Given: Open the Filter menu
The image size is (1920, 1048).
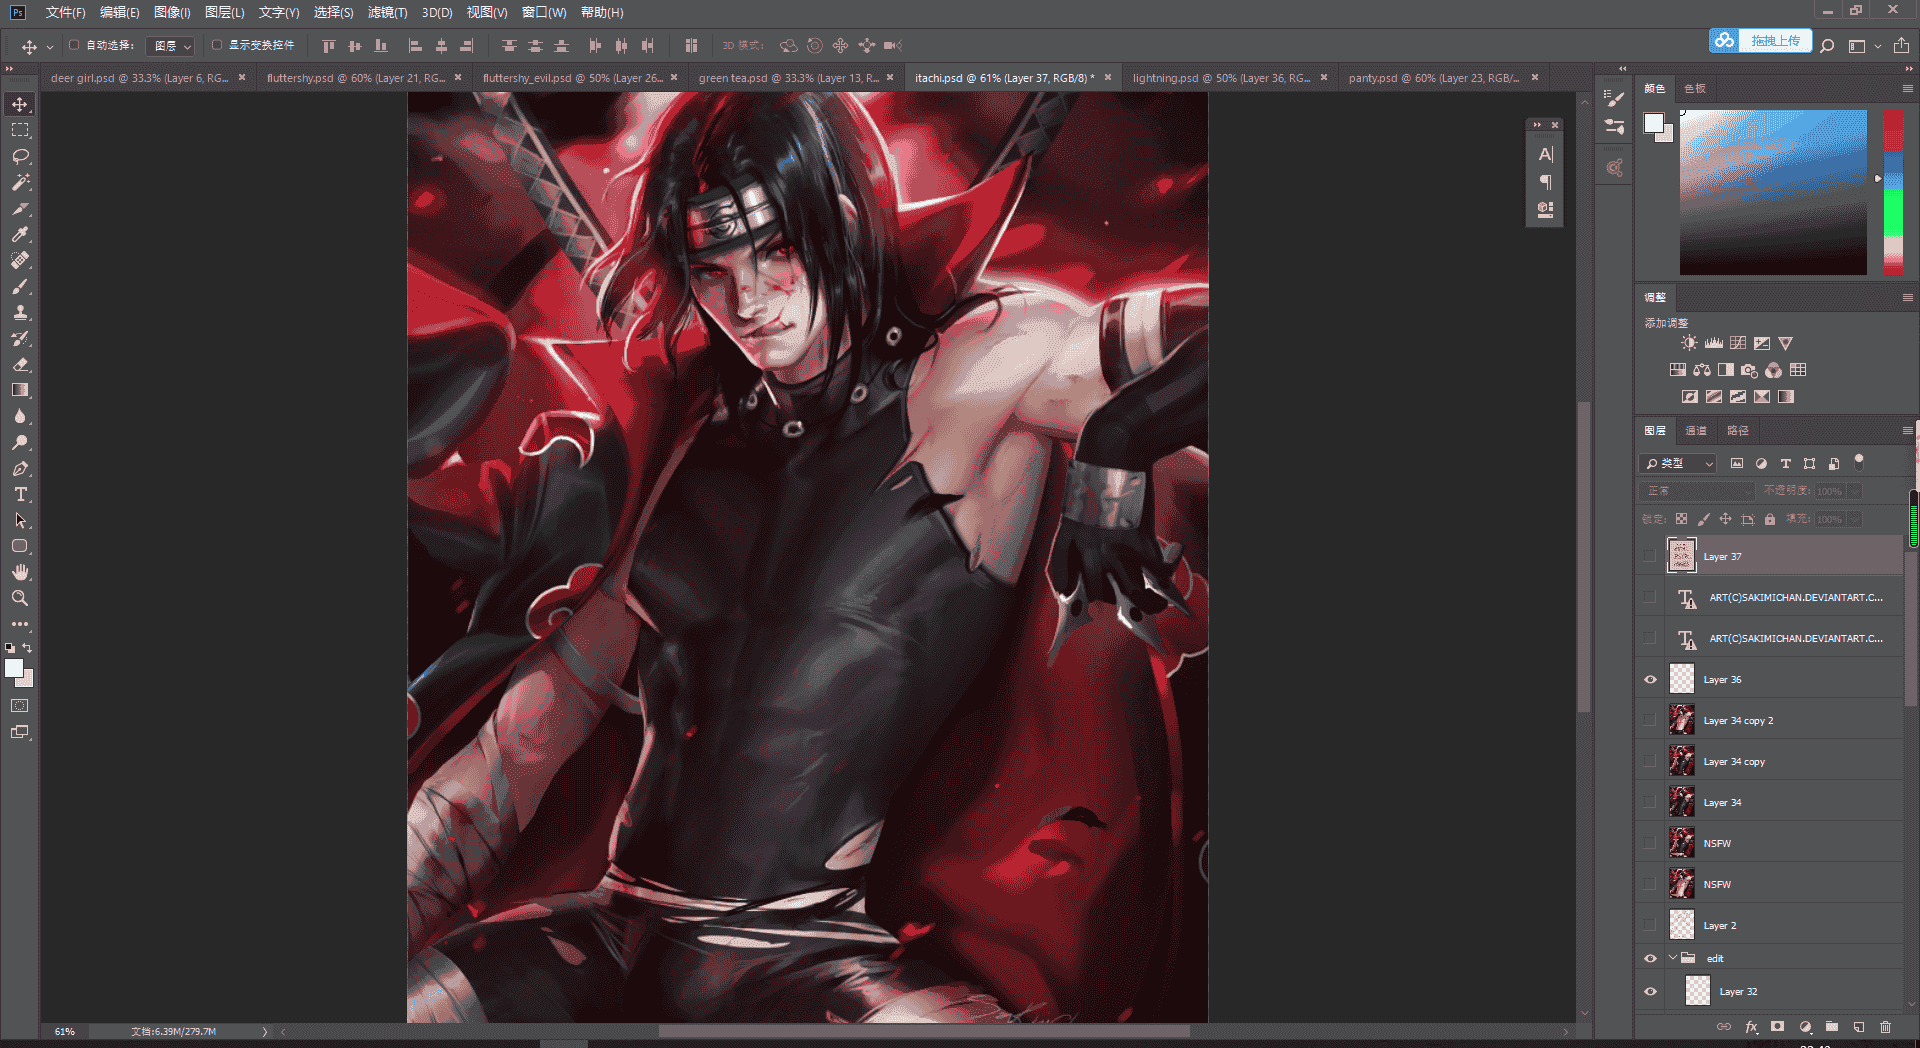Looking at the screenshot, I should (387, 12).
